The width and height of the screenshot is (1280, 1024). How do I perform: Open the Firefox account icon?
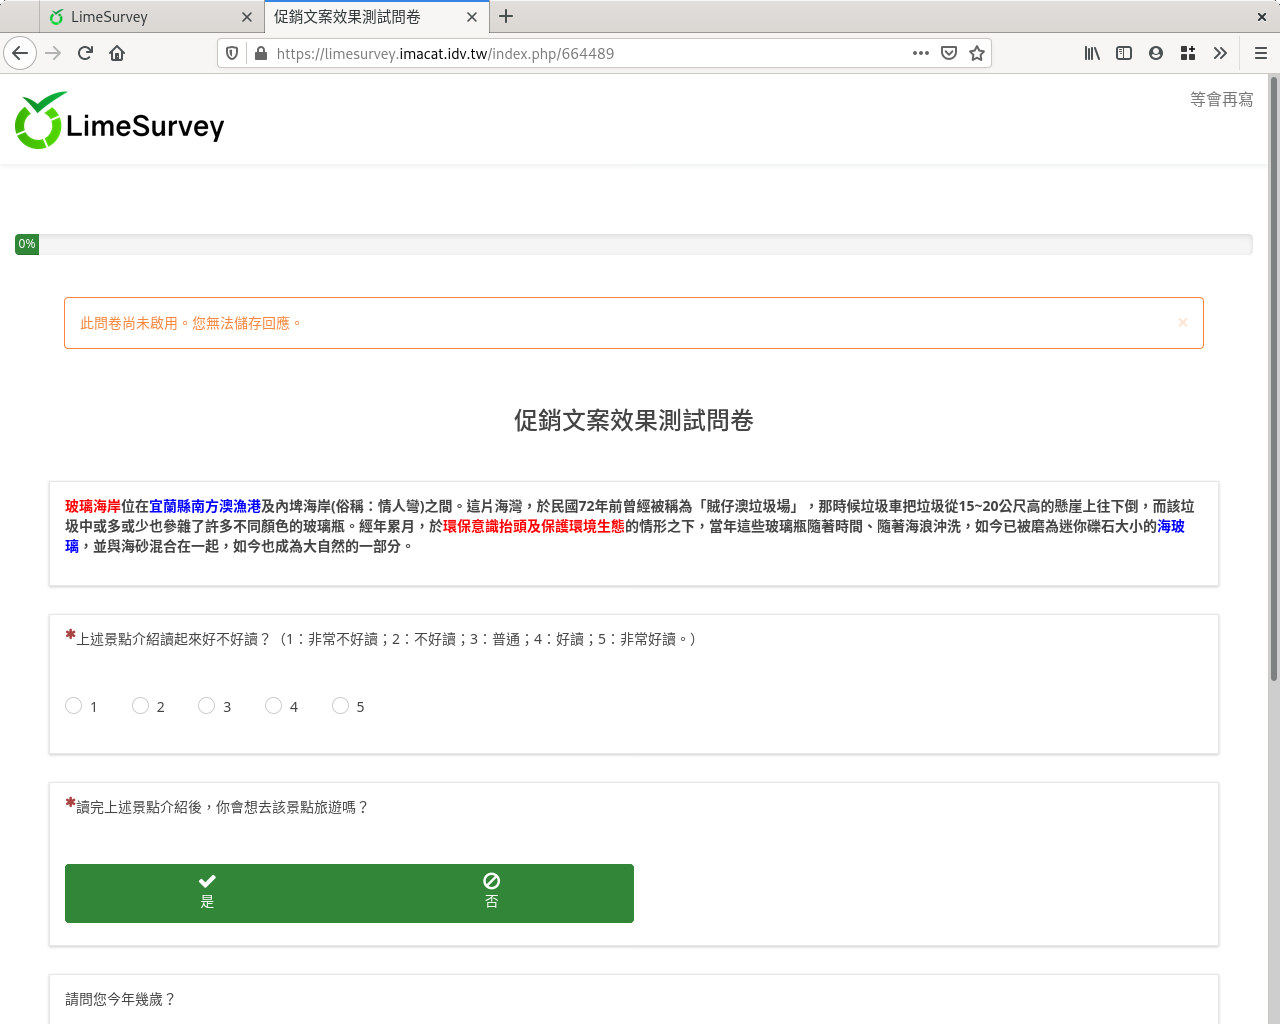point(1156,53)
